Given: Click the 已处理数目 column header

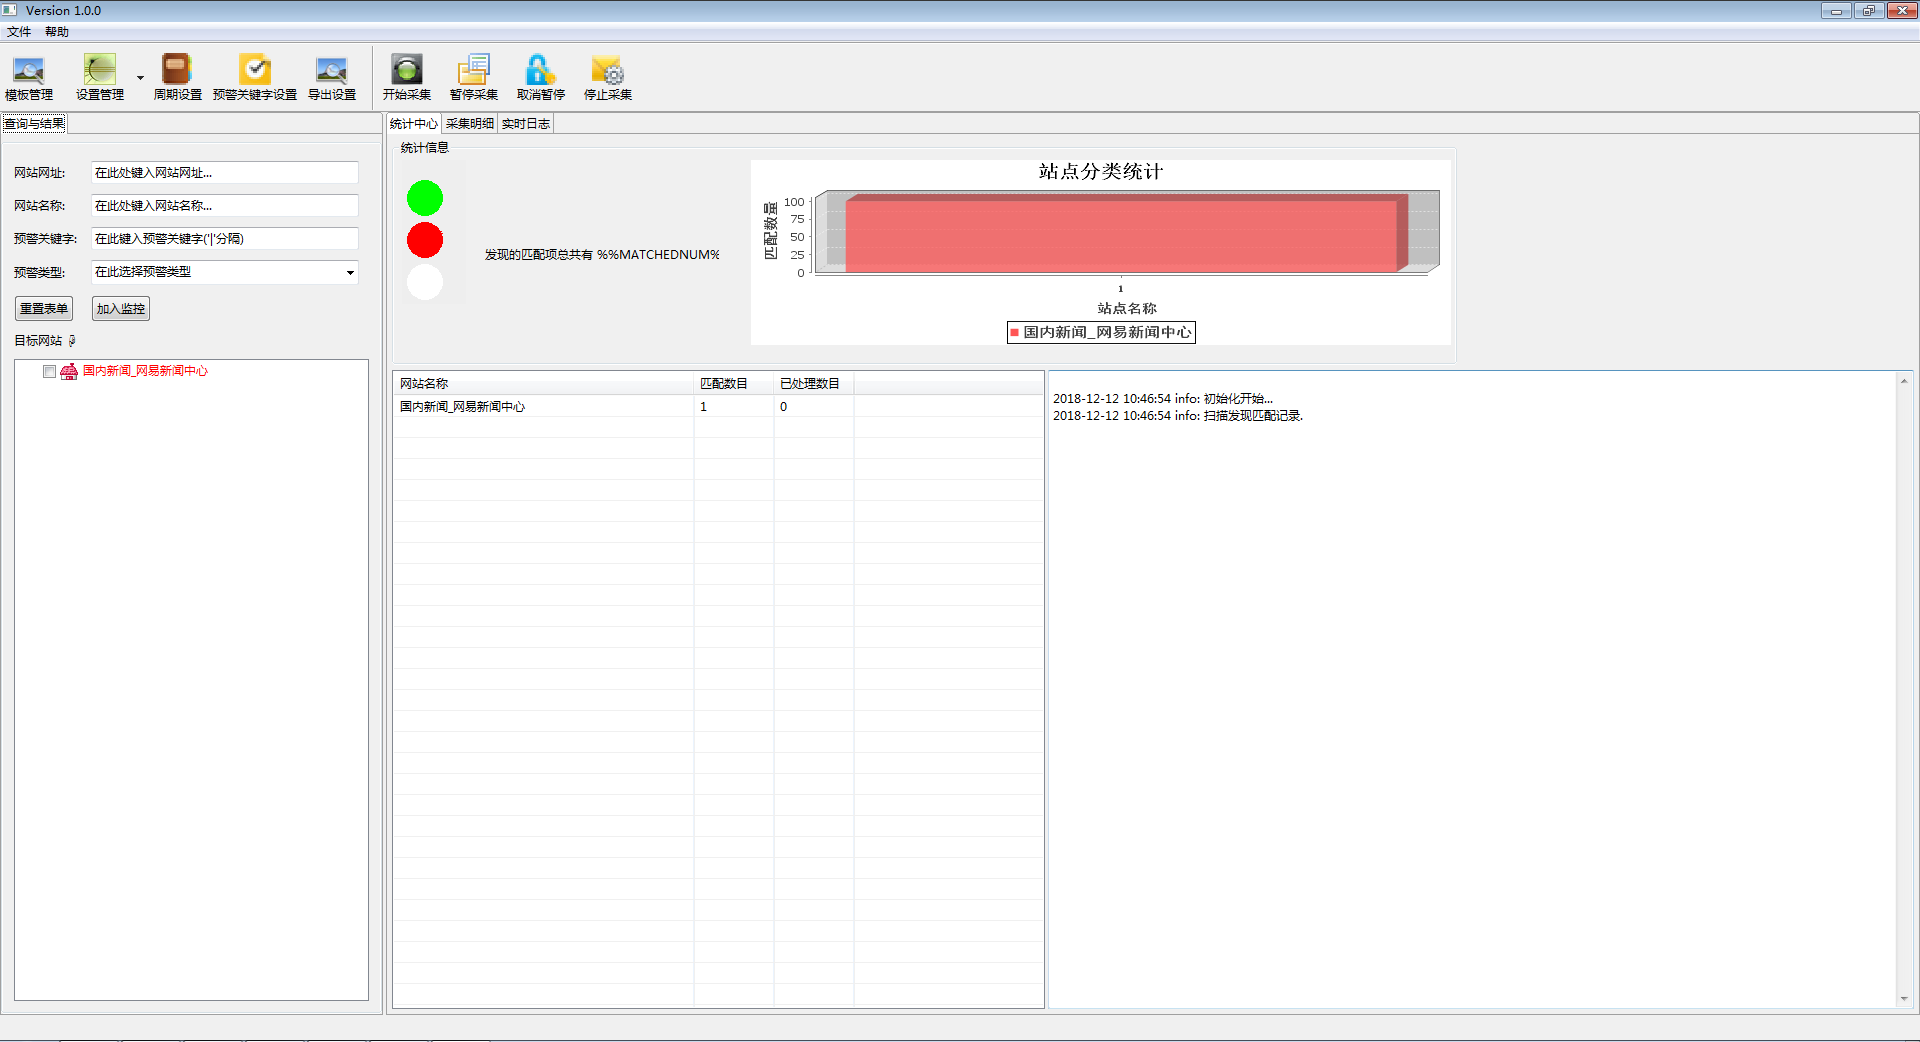Looking at the screenshot, I should point(814,384).
